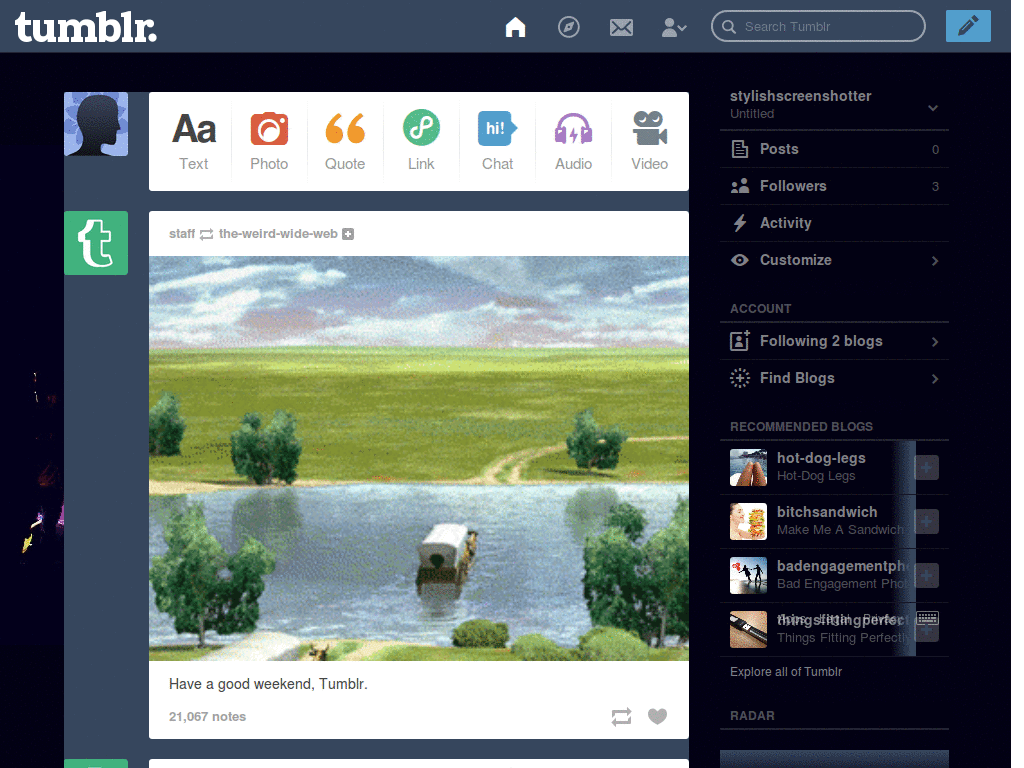Image resolution: width=1024 pixels, height=768 pixels.
Task: Expand the stylishscreenshotter blog switcher
Action: [933, 108]
